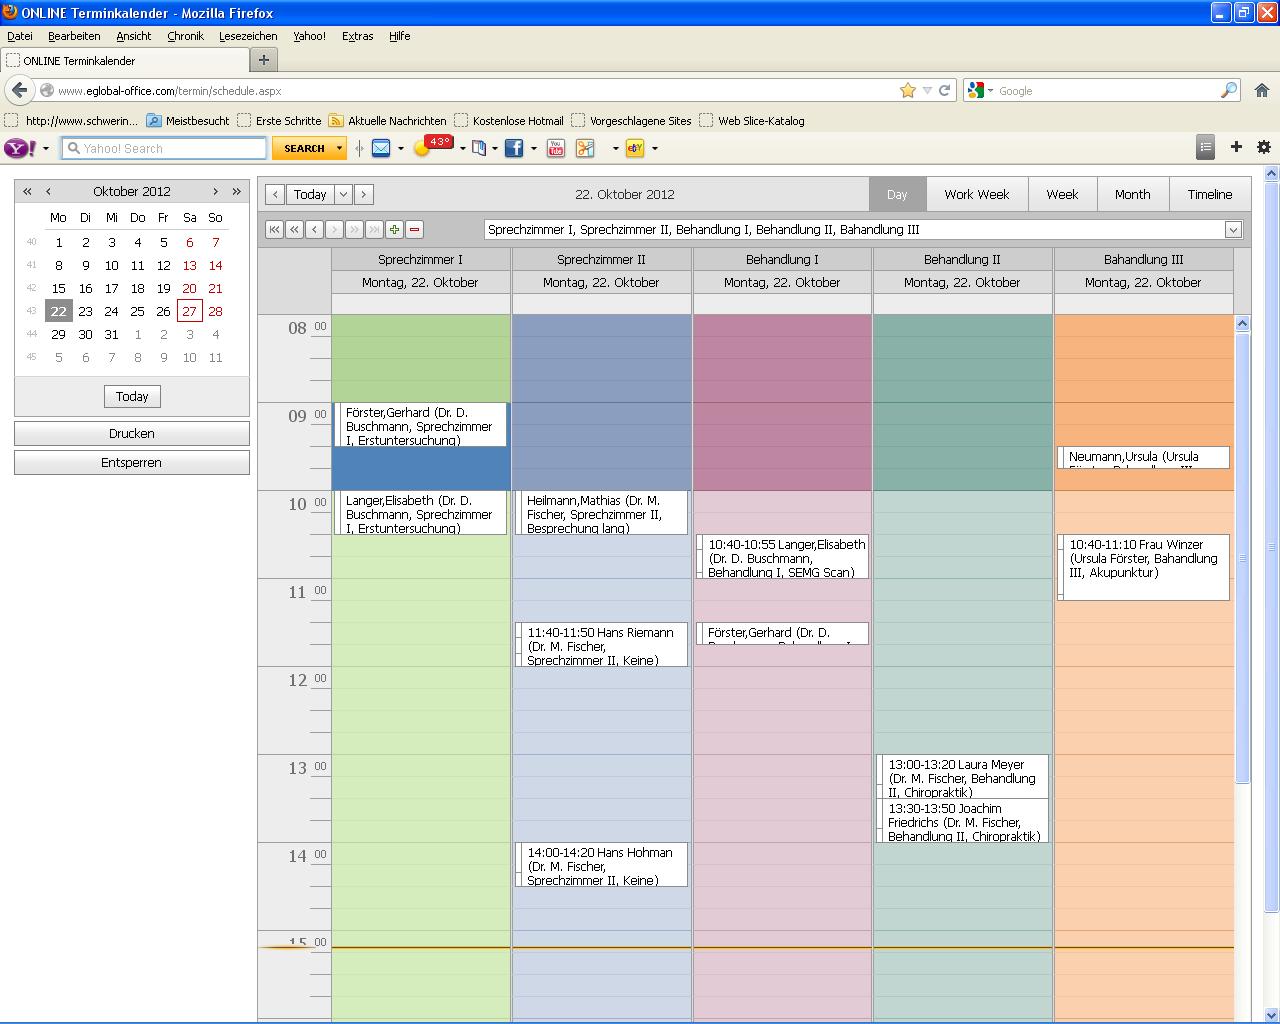Click the green plus add-resource icon

click(x=394, y=230)
